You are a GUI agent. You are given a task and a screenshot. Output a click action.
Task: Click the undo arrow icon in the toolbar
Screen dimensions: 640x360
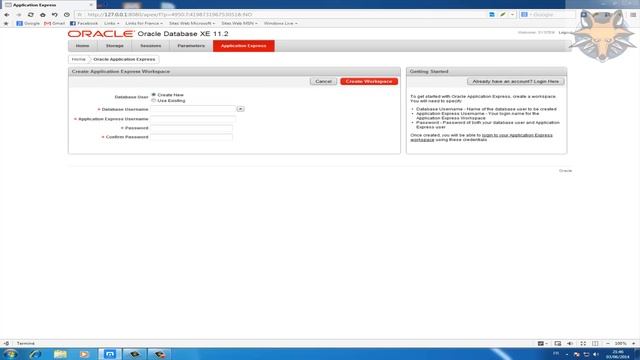pyautogui.click(x=55, y=15)
